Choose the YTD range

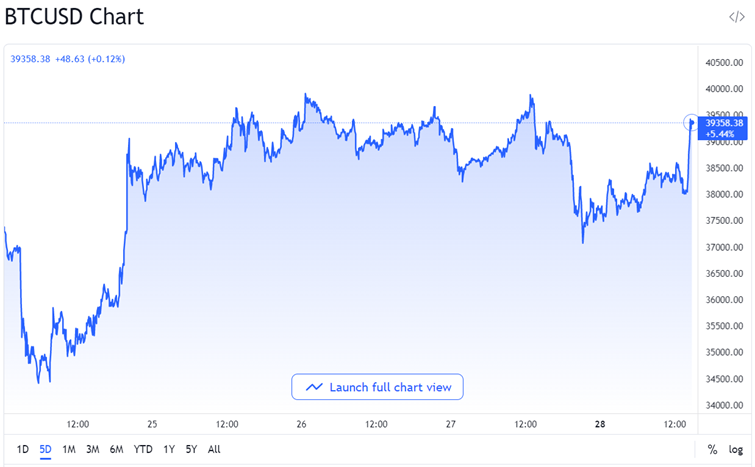click(143, 450)
